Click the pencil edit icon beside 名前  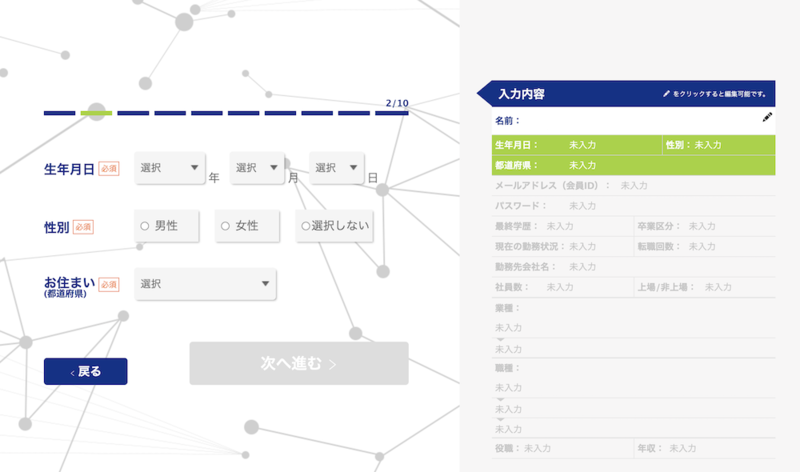pos(767,117)
